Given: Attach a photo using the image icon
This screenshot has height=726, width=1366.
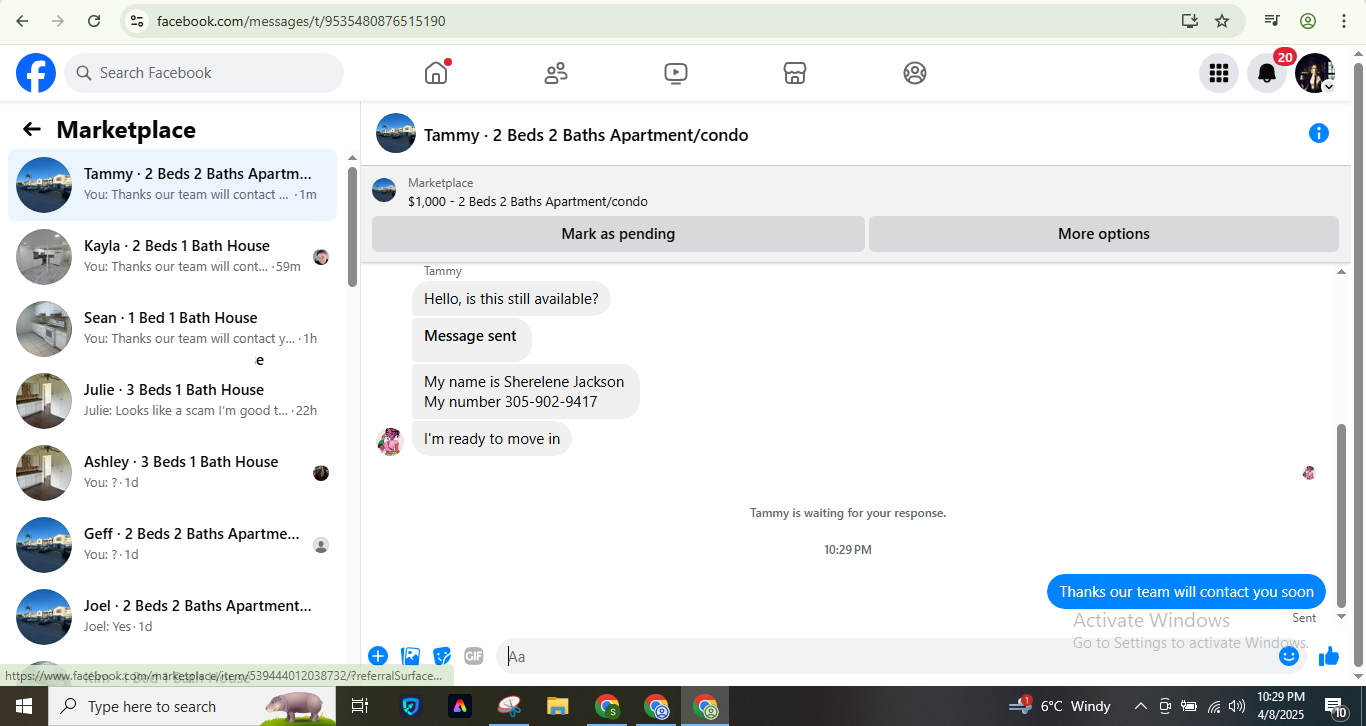Looking at the screenshot, I should pos(410,656).
